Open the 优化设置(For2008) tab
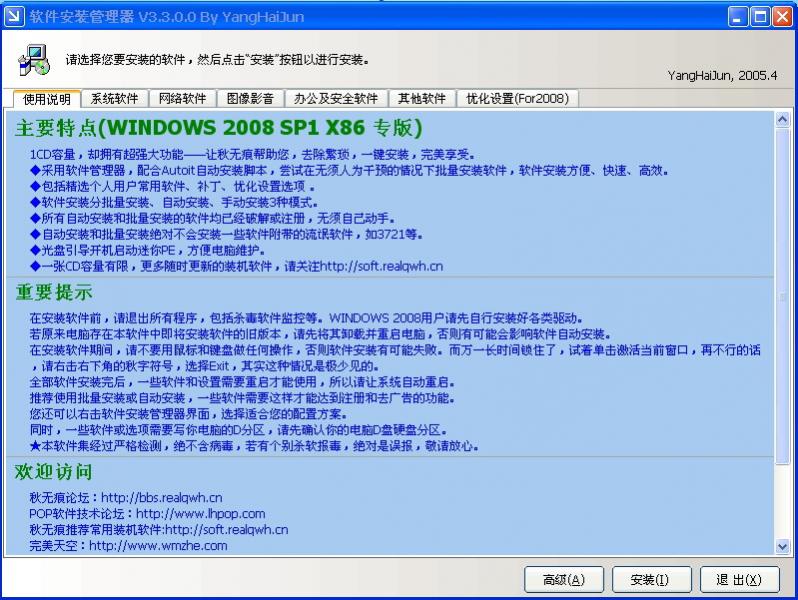798x600 pixels. tap(518, 98)
